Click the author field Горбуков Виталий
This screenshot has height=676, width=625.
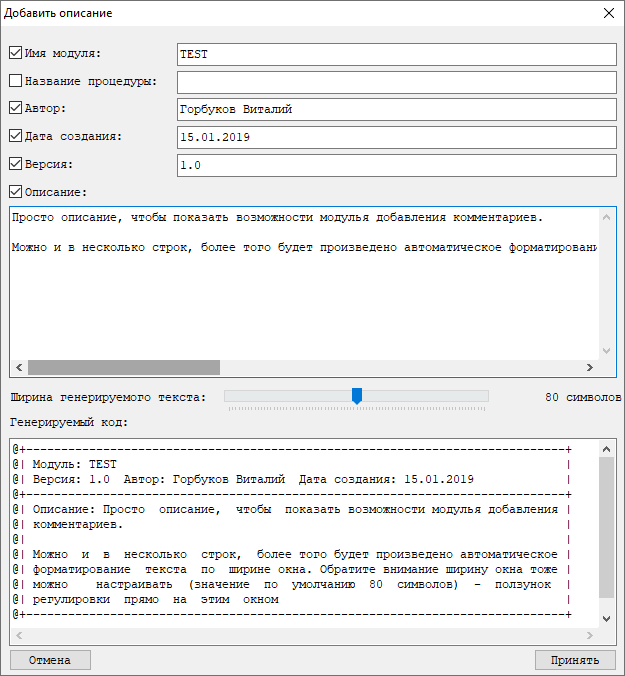pyautogui.click(x=397, y=110)
